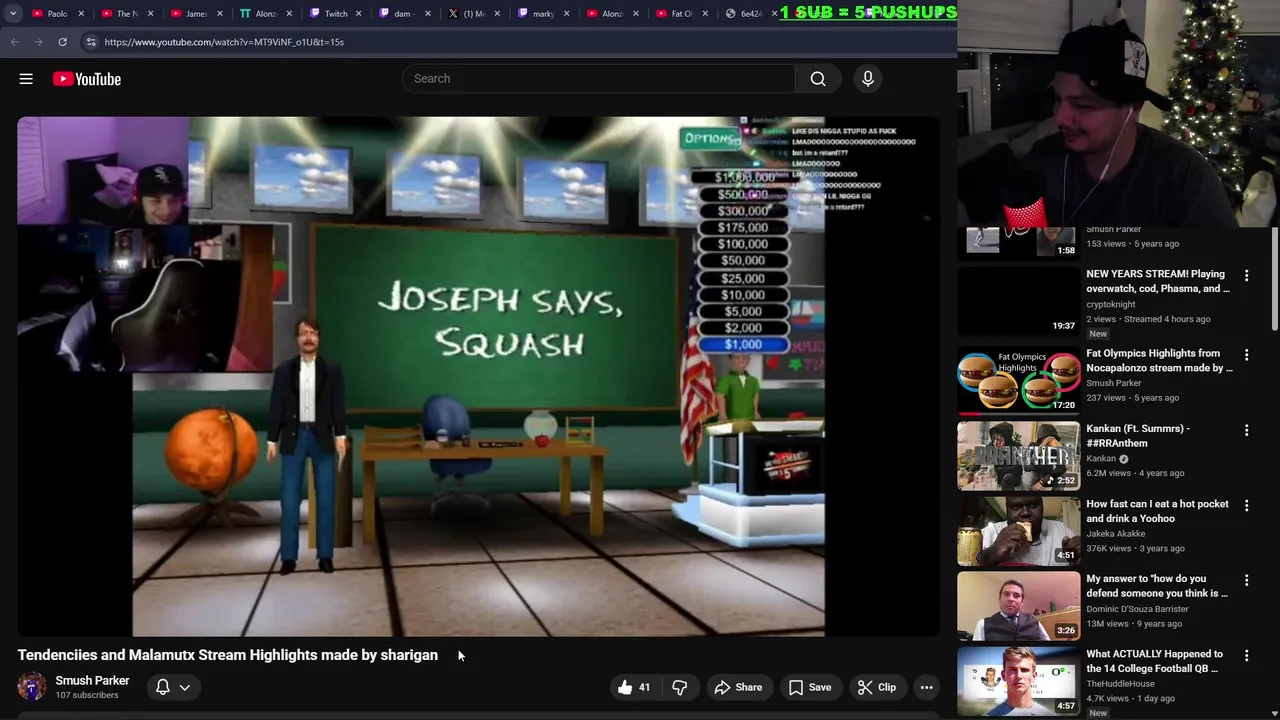Open hot pocket and Yoohoo video thumbnail
This screenshot has height=720, width=1280.
[1019, 530]
